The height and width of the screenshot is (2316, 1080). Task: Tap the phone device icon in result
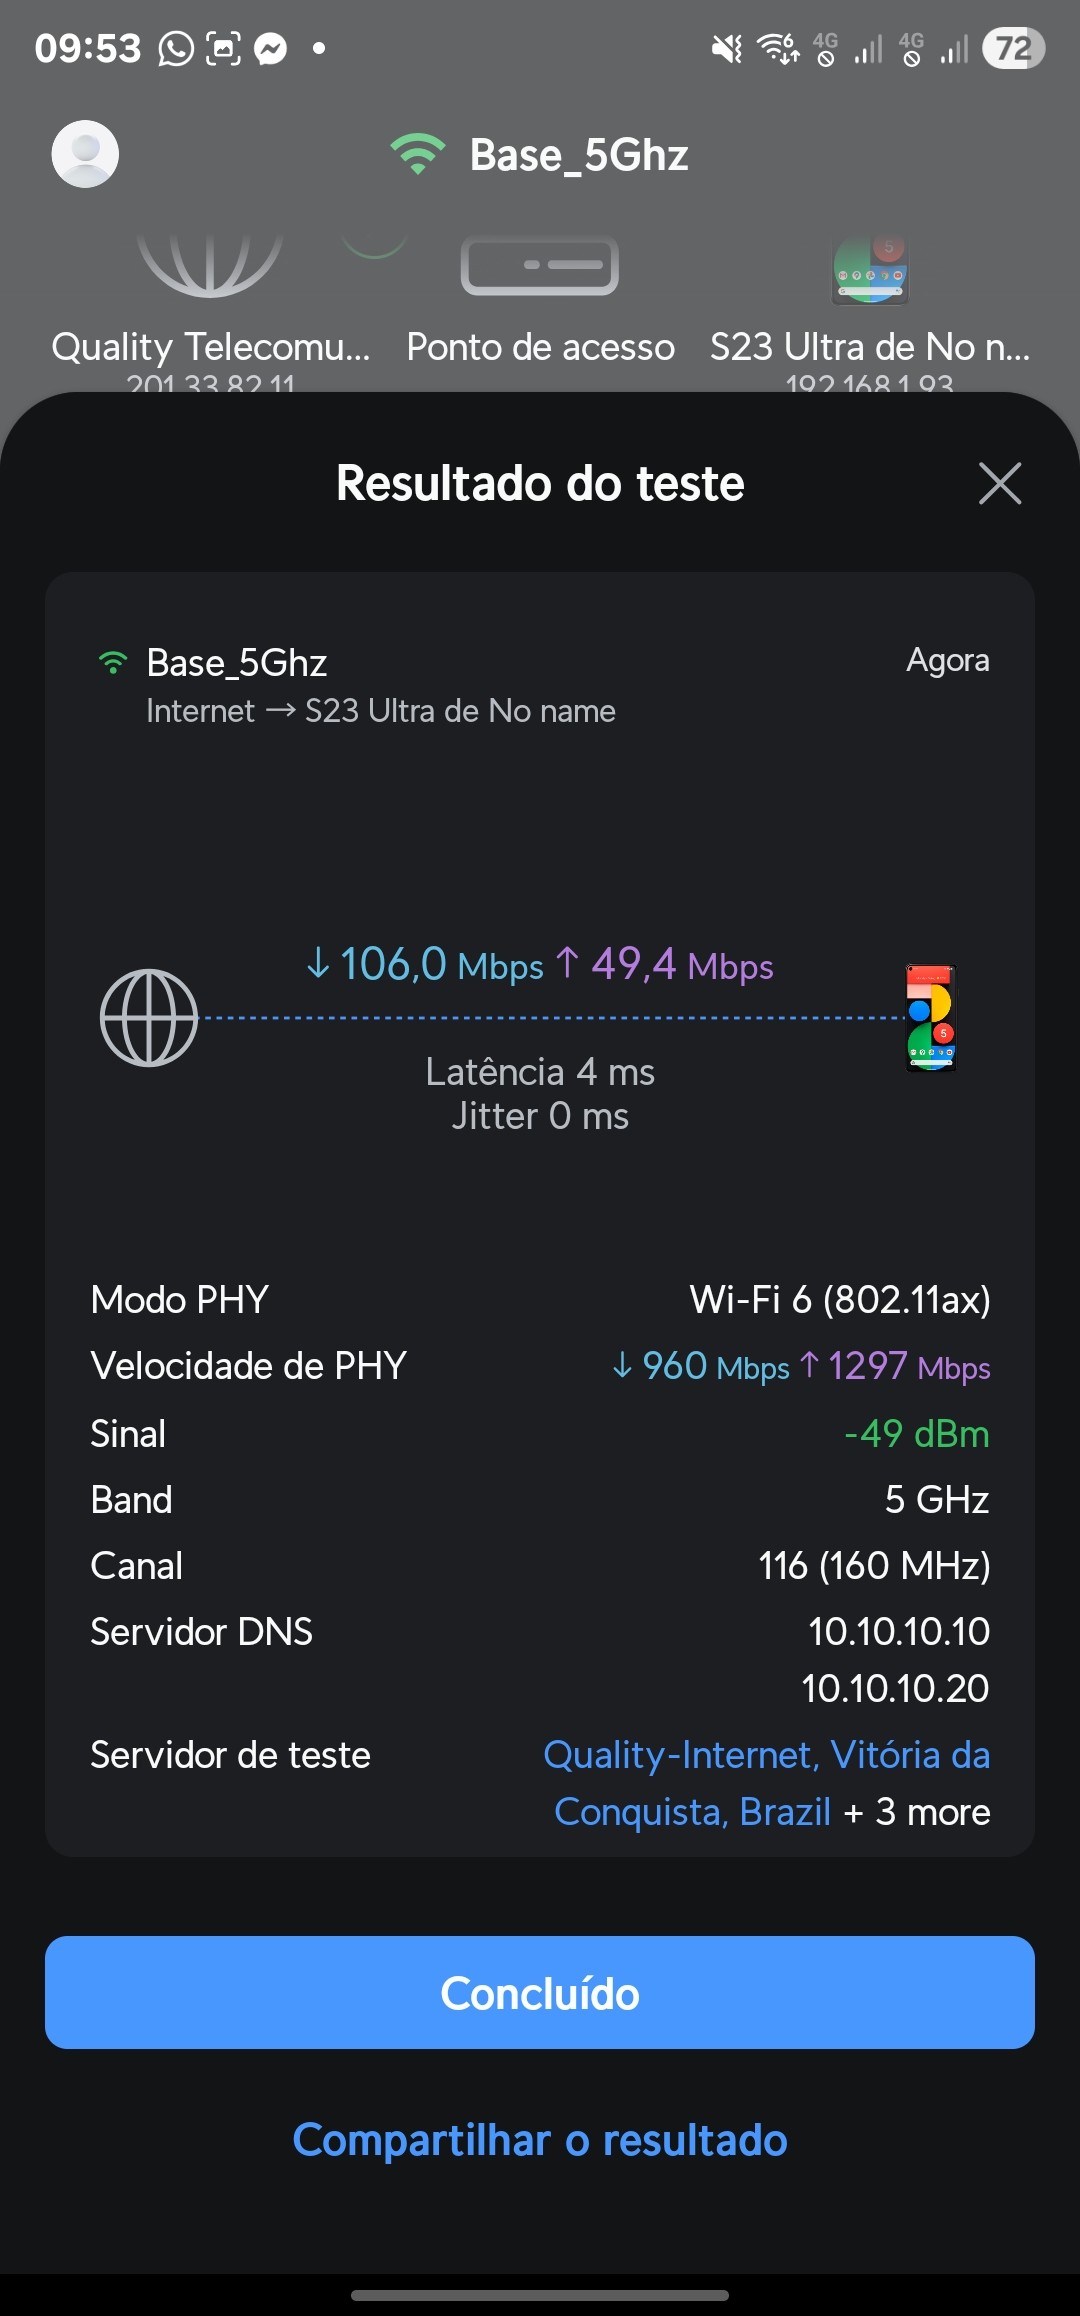pyautogui.click(x=931, y=1018)
